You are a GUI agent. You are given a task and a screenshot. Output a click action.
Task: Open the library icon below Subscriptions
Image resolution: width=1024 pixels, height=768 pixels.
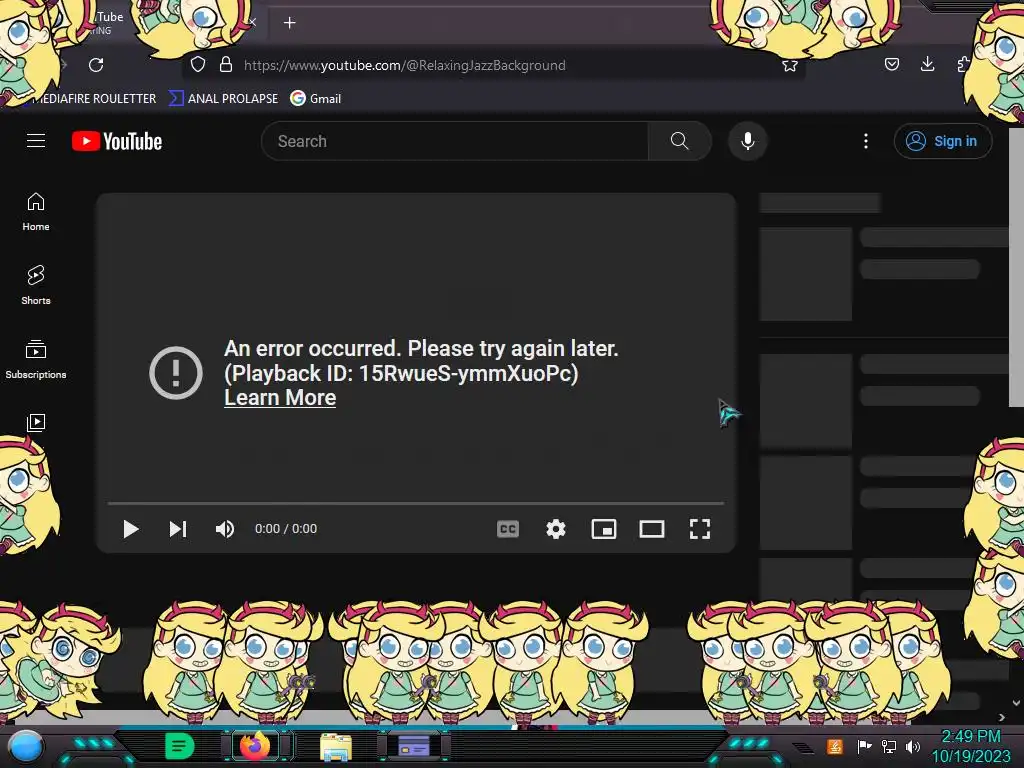(x=36, y=423)
